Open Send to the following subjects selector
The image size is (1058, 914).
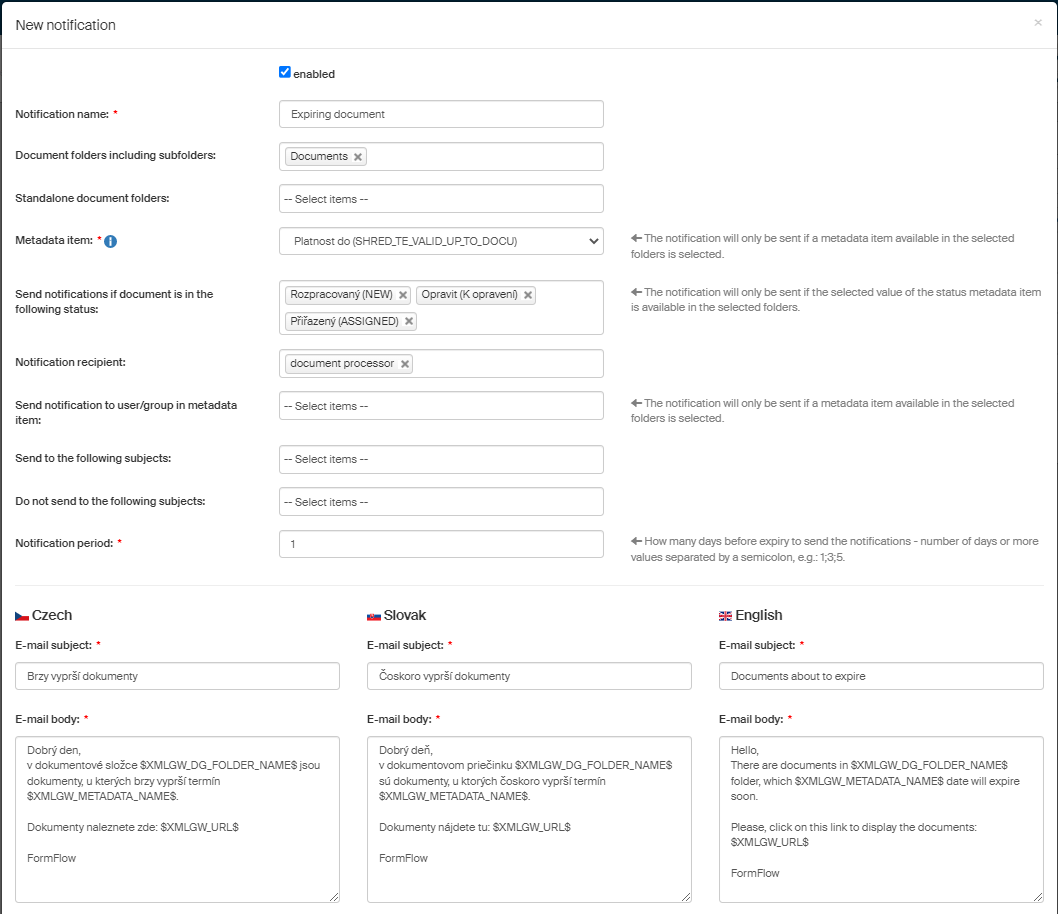point(441,459)
